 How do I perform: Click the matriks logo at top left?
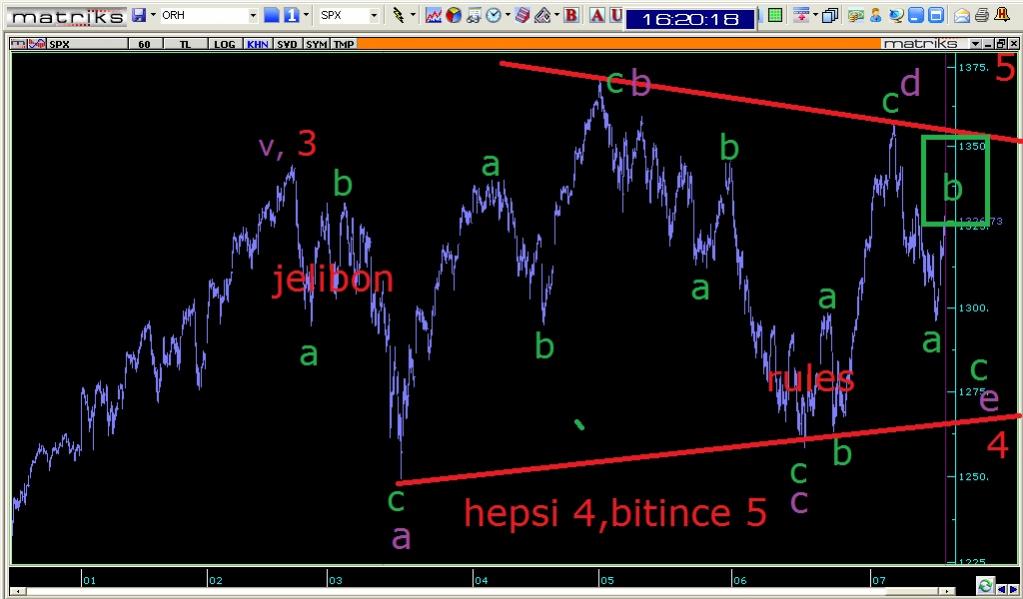pyautogui.click(x=66, y=16)
